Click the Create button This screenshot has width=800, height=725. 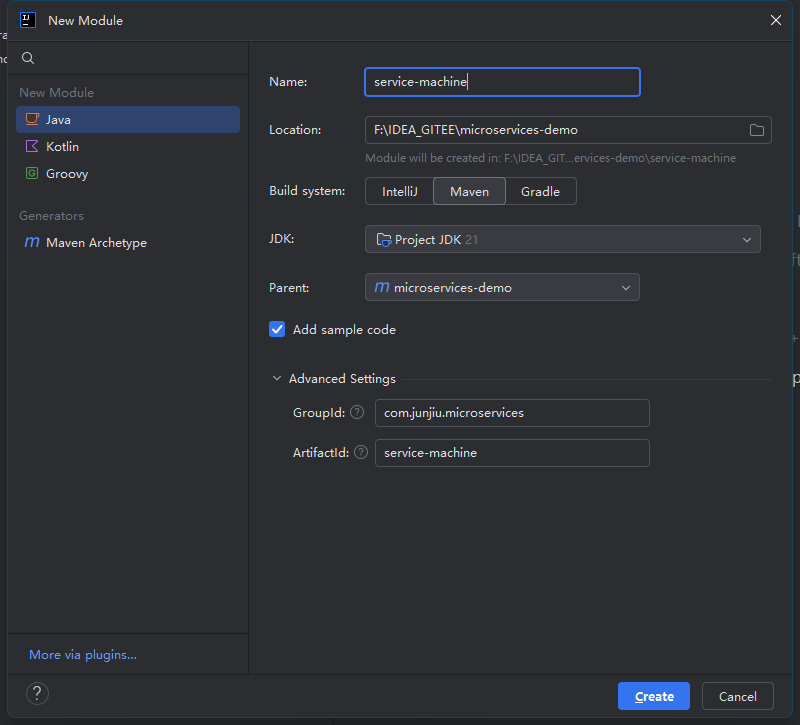coord(654,696)
